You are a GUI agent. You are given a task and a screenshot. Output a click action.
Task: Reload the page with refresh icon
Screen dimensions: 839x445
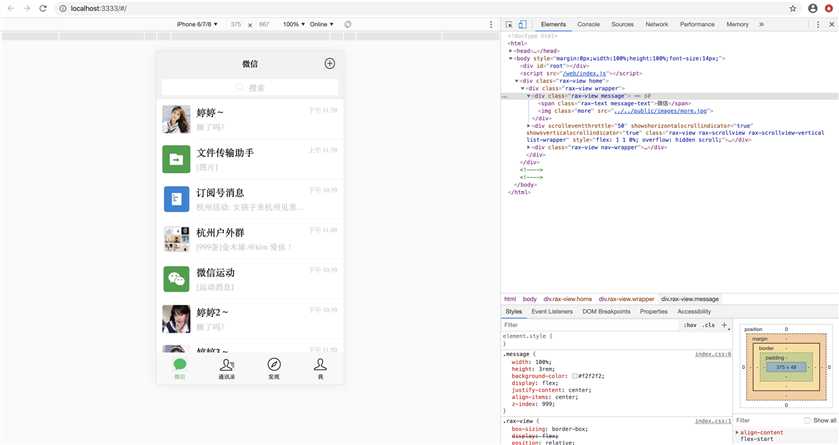[x=43, y=9]
